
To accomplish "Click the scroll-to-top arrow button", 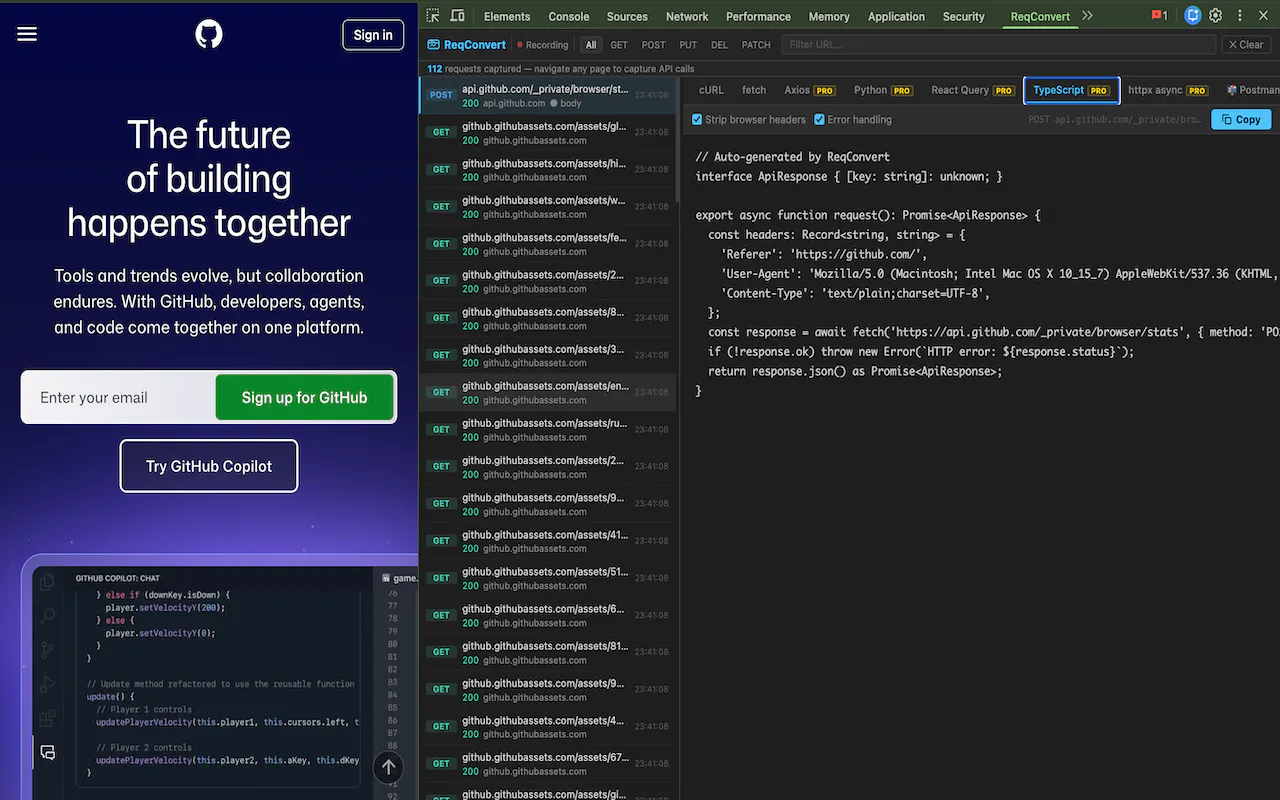I will click(x=388, y=767).
